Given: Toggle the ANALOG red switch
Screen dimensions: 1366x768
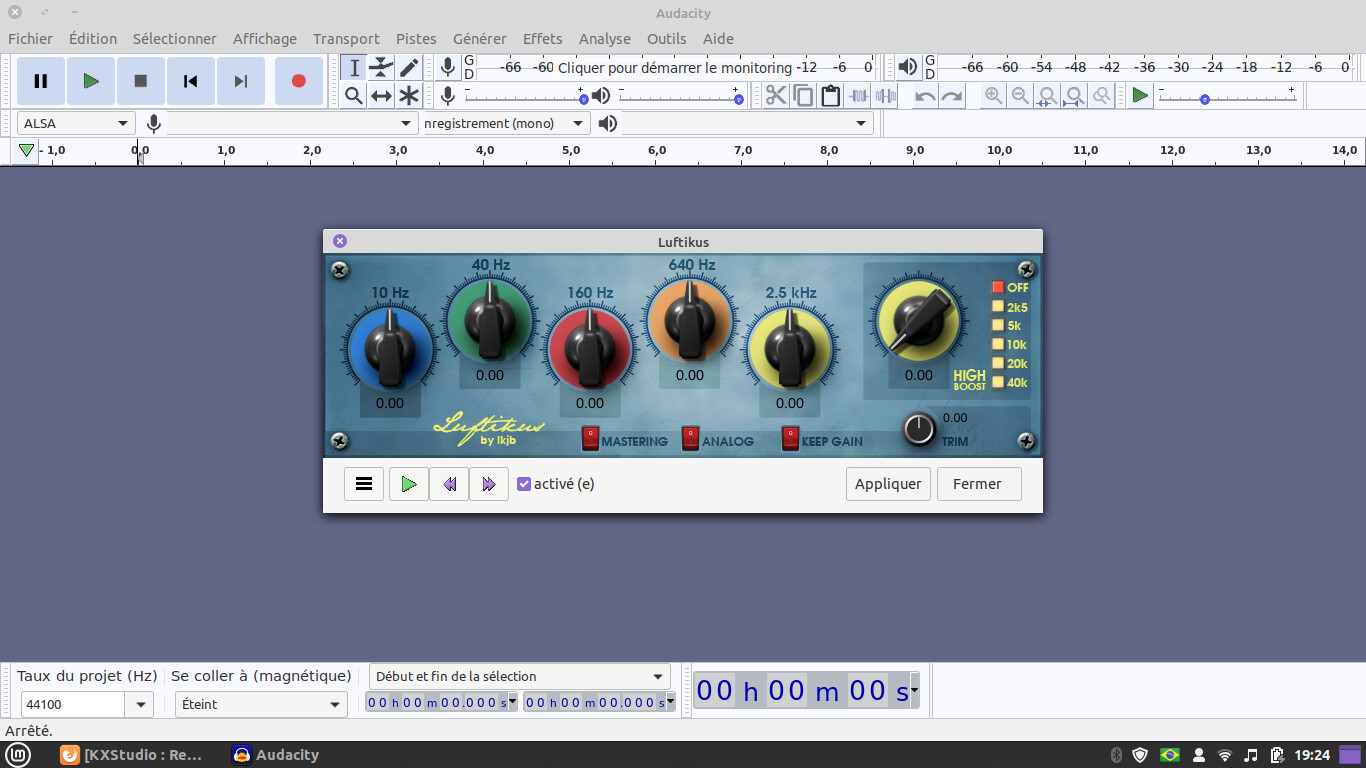Looking at the screenshot, I should pos(690,438).
